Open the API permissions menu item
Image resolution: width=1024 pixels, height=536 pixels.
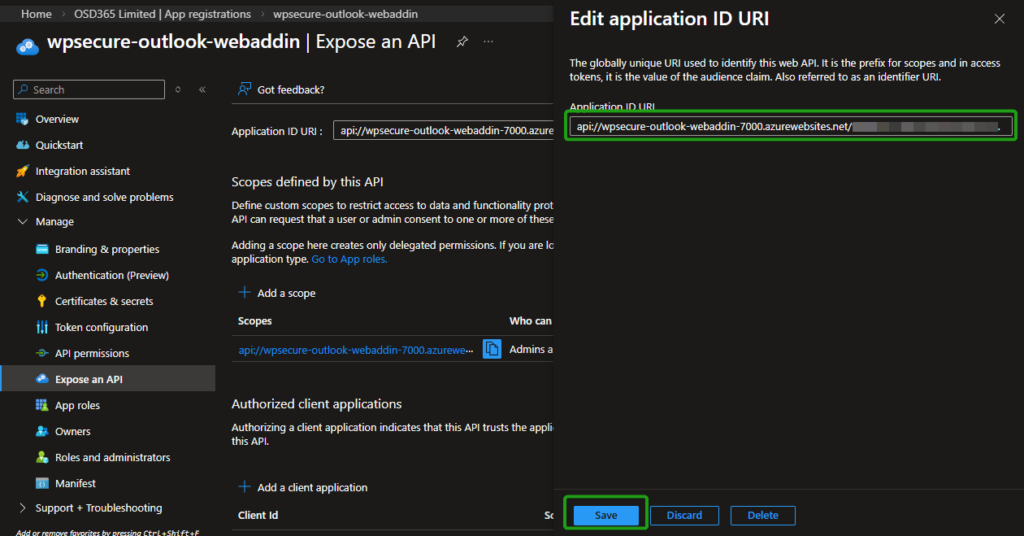[x=91, y=353]
